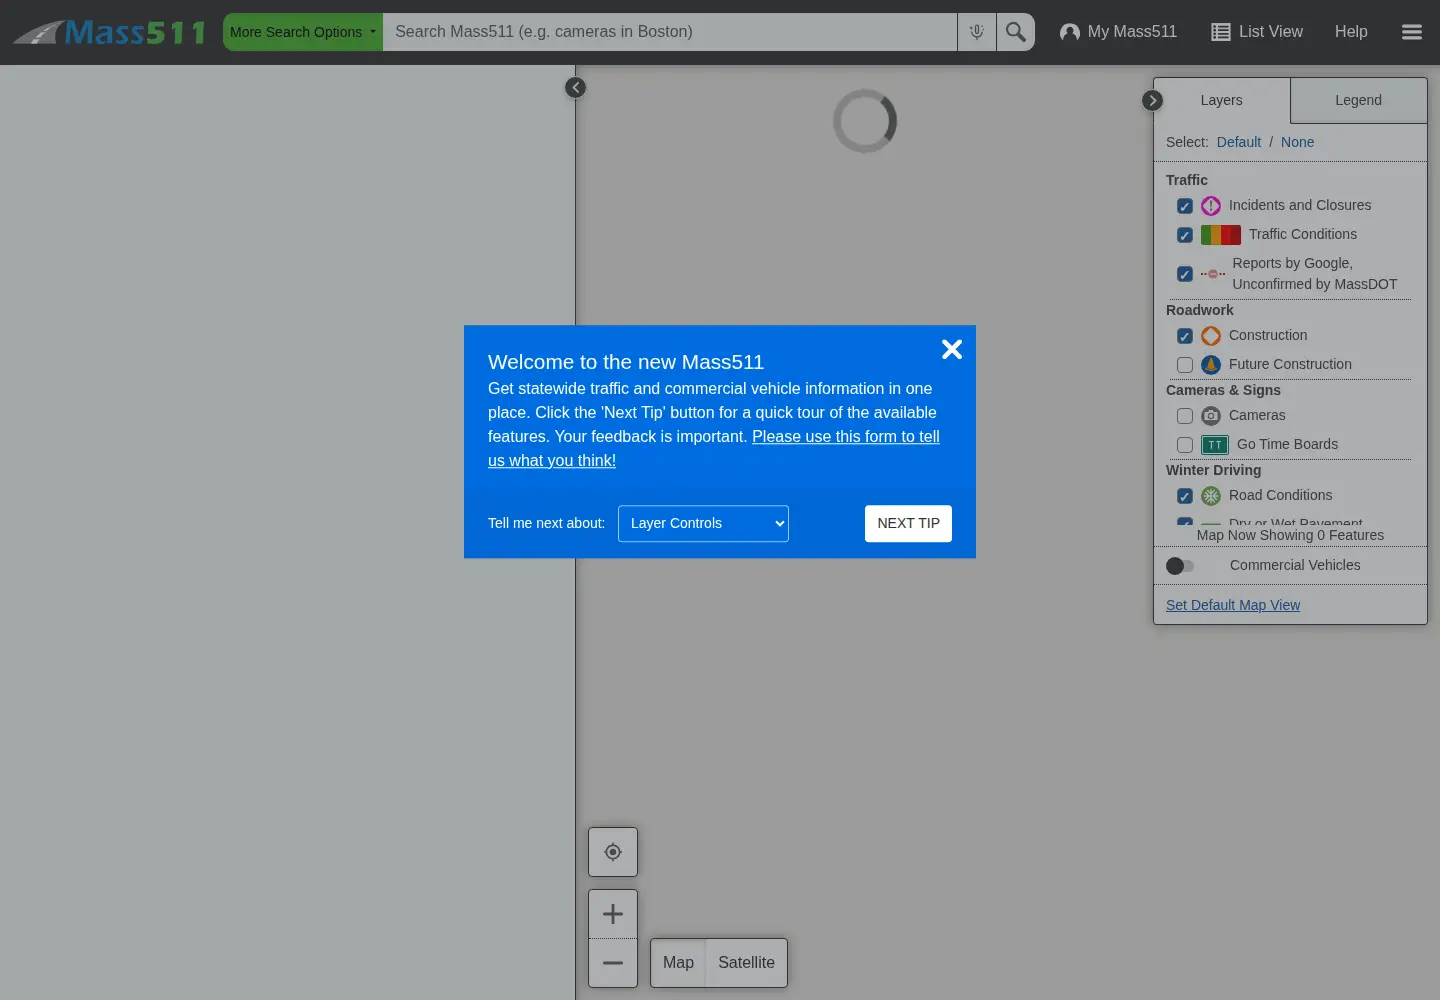Uncheck the Construction layer
Screen dimensions: 1440x1000
pos(1185,336)
